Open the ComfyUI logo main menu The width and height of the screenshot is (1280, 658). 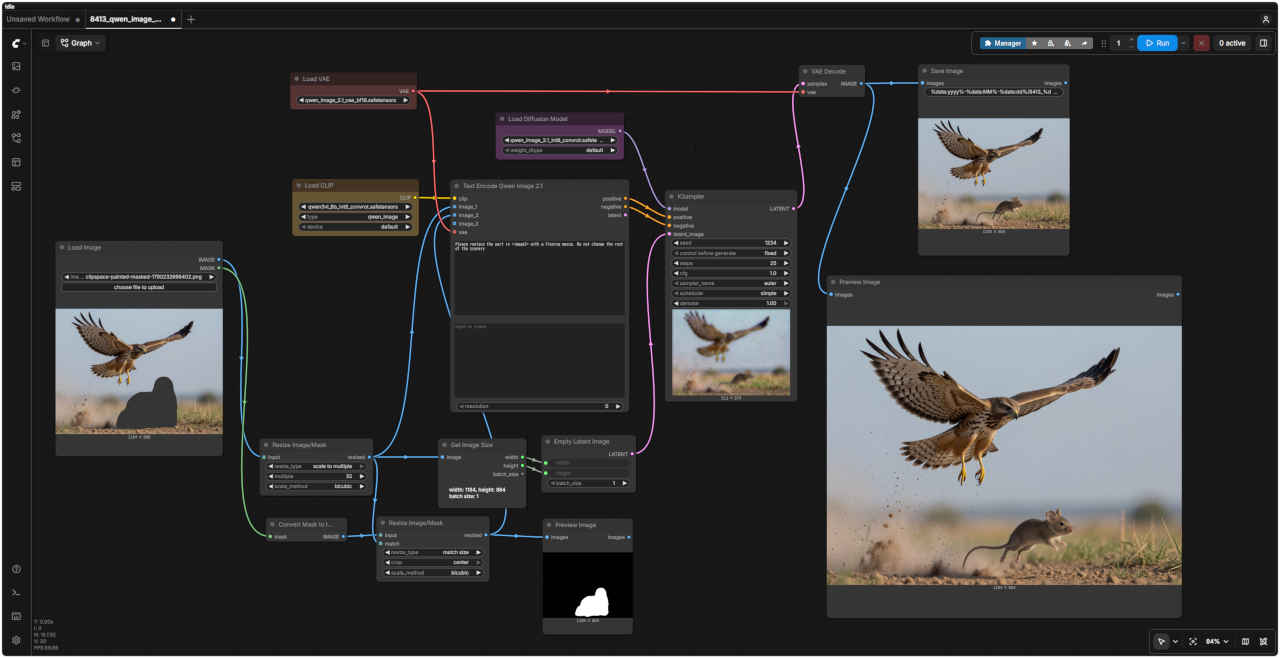[16, 43]
